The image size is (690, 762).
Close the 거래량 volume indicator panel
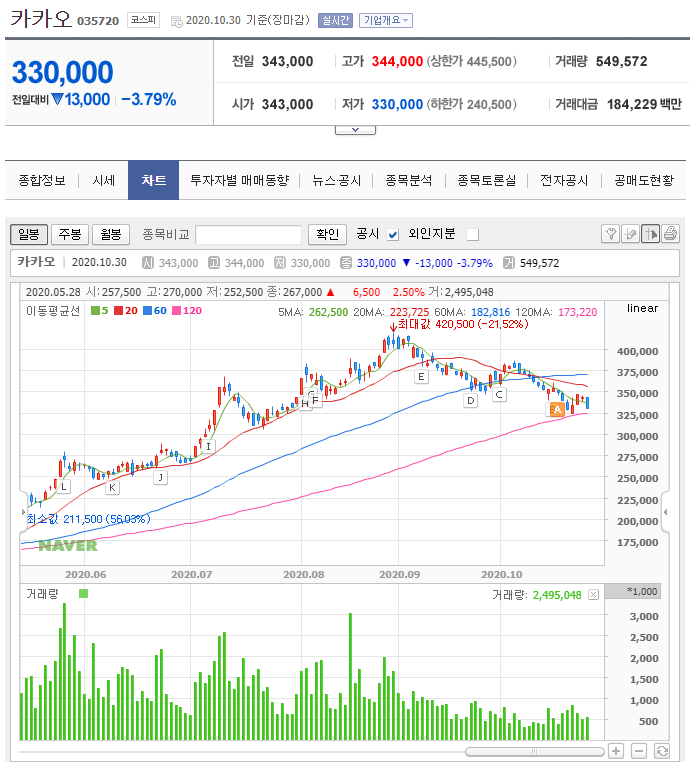(593, 595)
